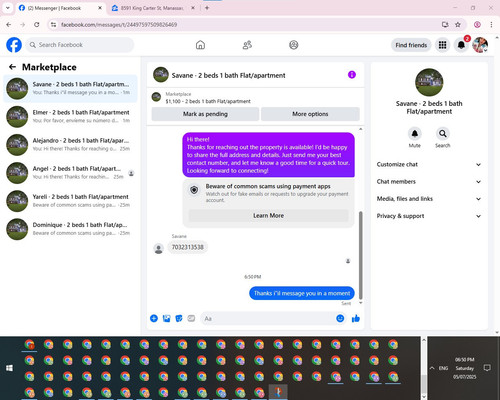This screenshot has height=400, width=500.
Task: Open the Elmer conversation
Action: pos(70,117)
